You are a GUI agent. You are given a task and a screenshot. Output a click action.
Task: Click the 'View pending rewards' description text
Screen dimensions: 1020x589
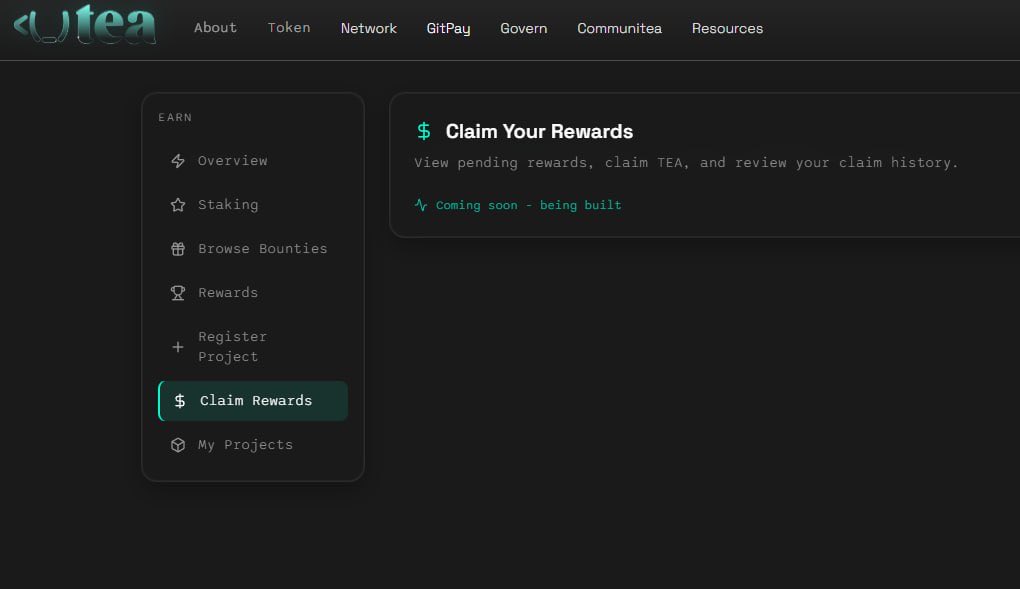[x=686, y=163]
